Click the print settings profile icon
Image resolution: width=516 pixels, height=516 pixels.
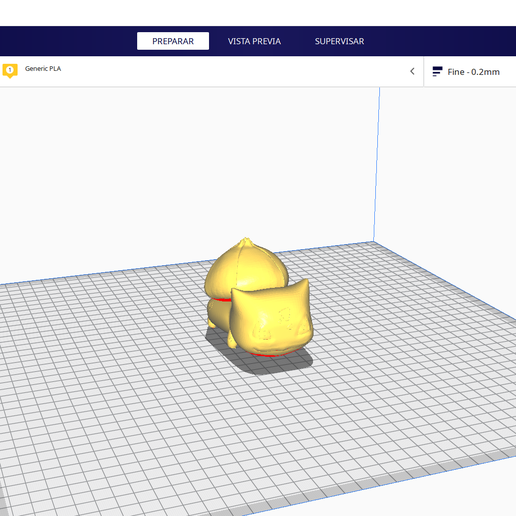[437, 71]
